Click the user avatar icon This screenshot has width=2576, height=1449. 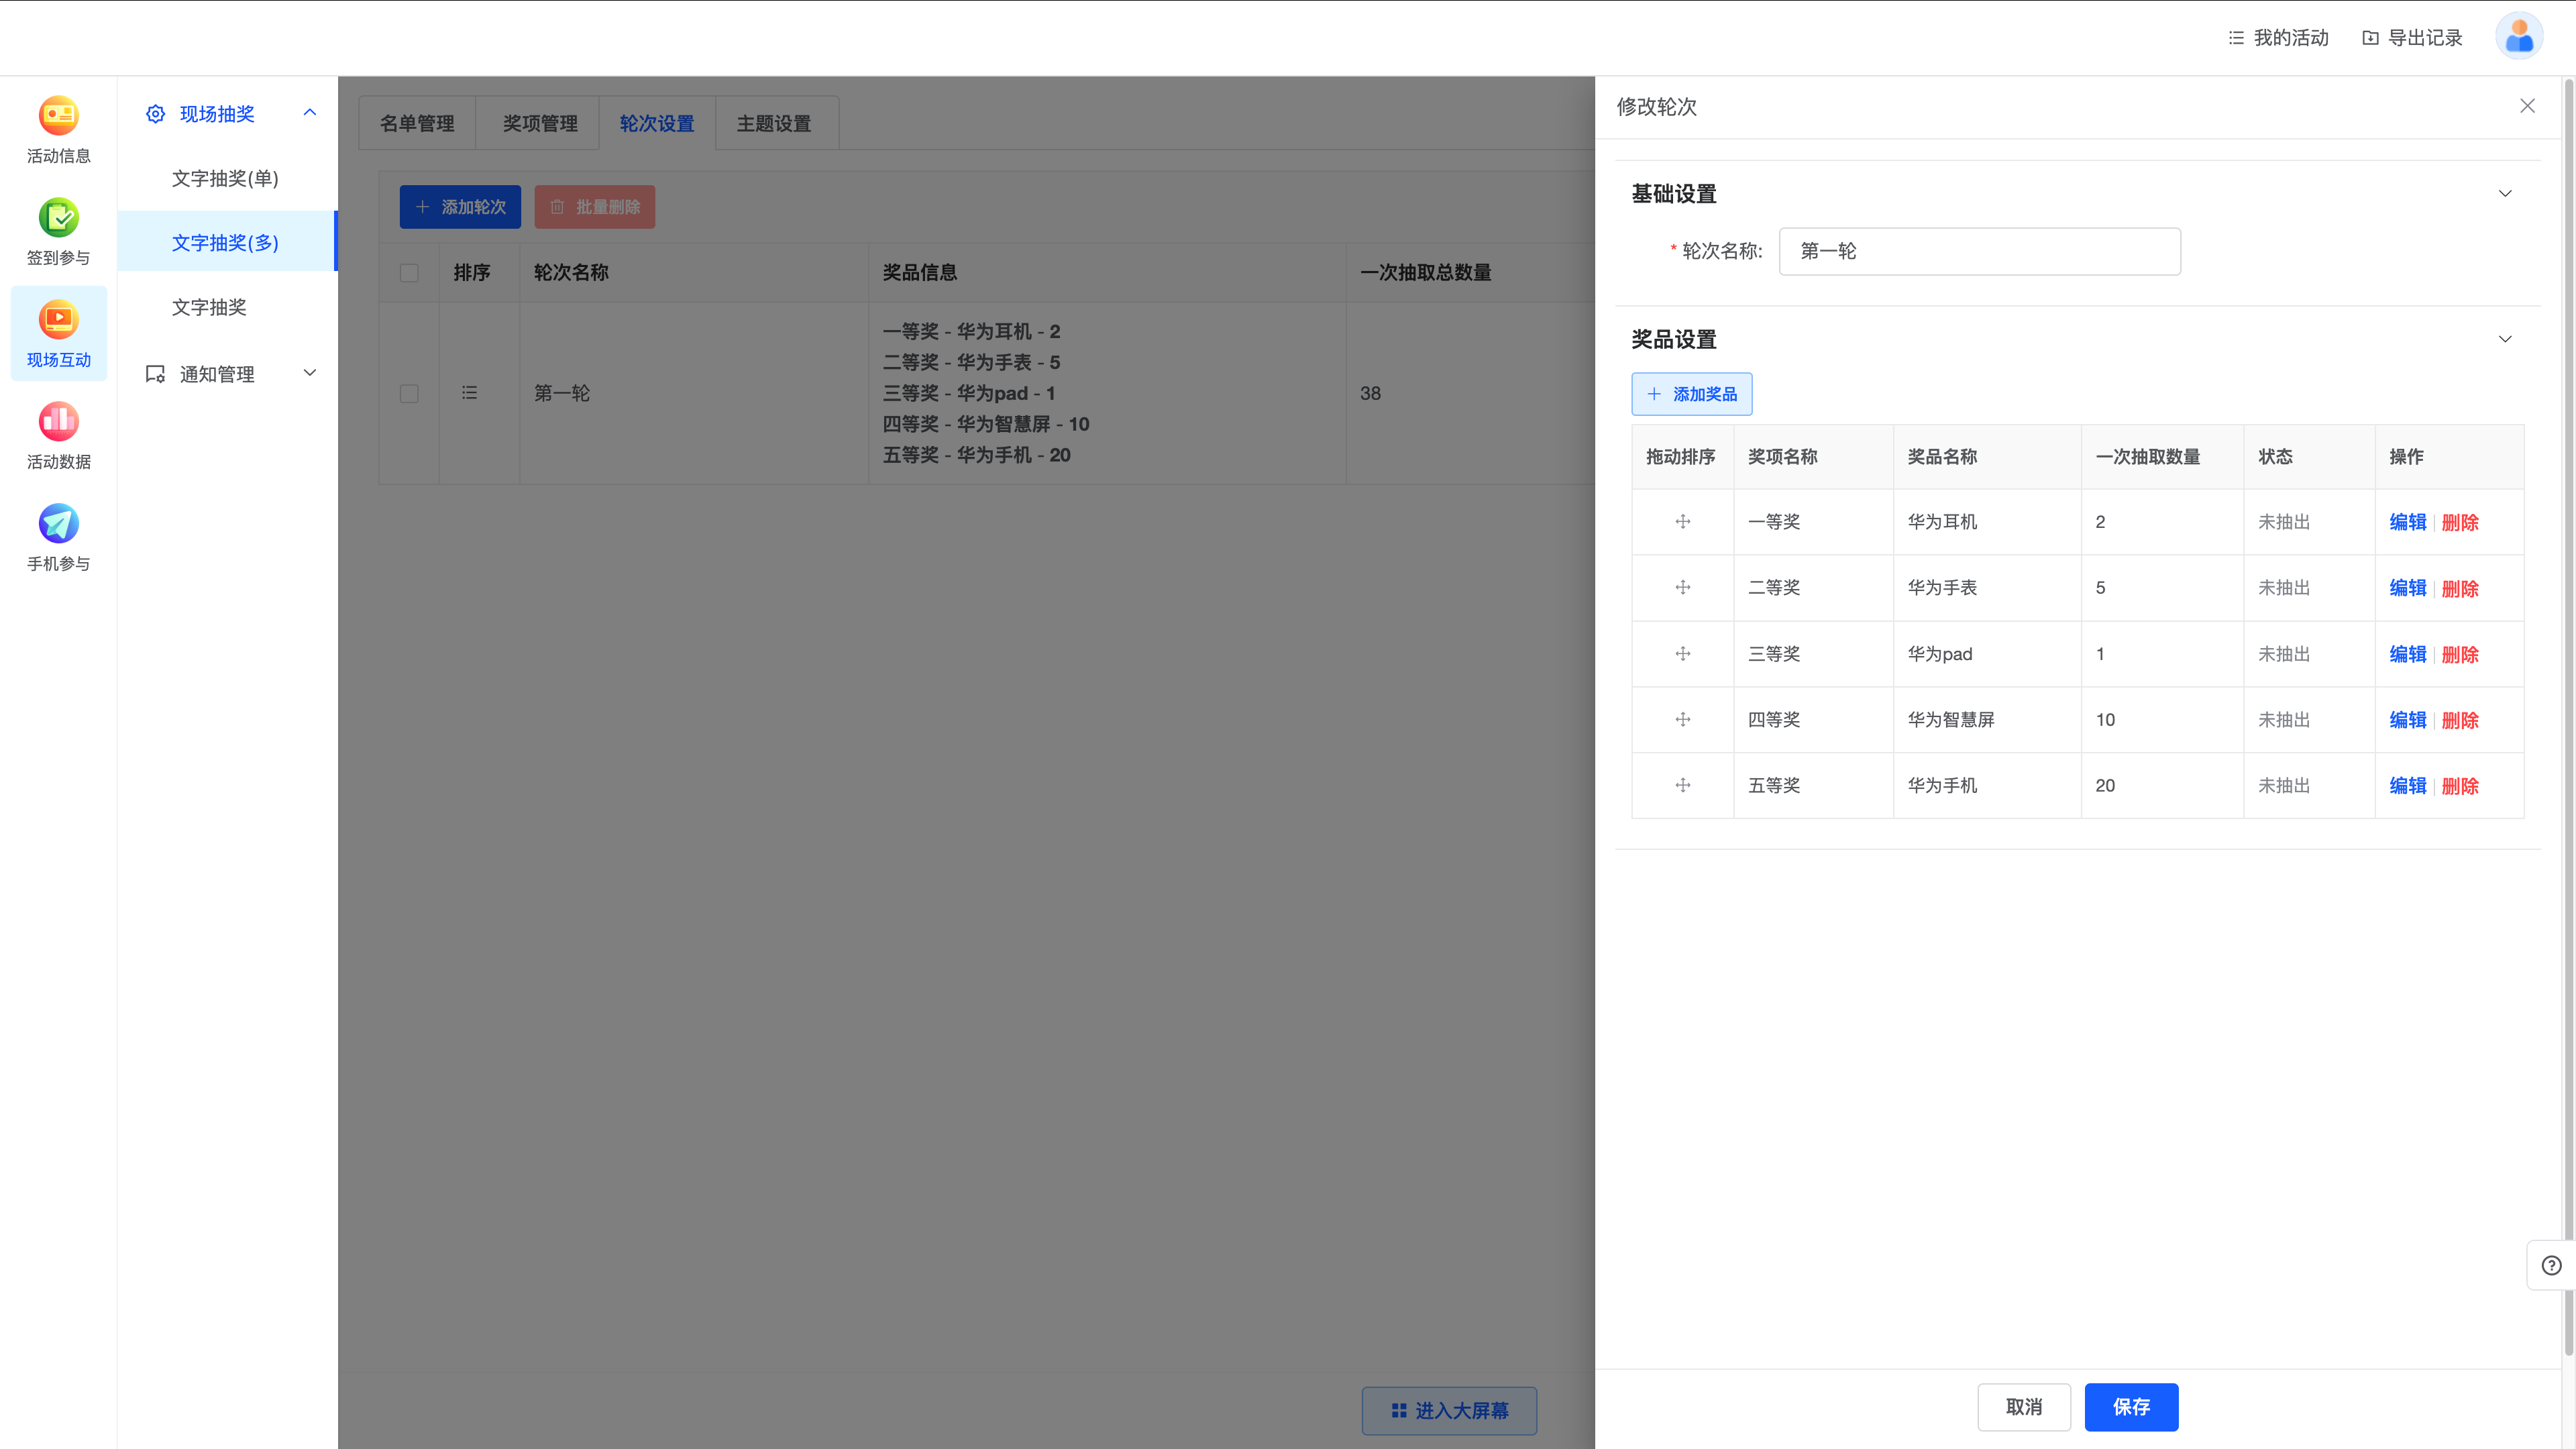pos(2519,37)
